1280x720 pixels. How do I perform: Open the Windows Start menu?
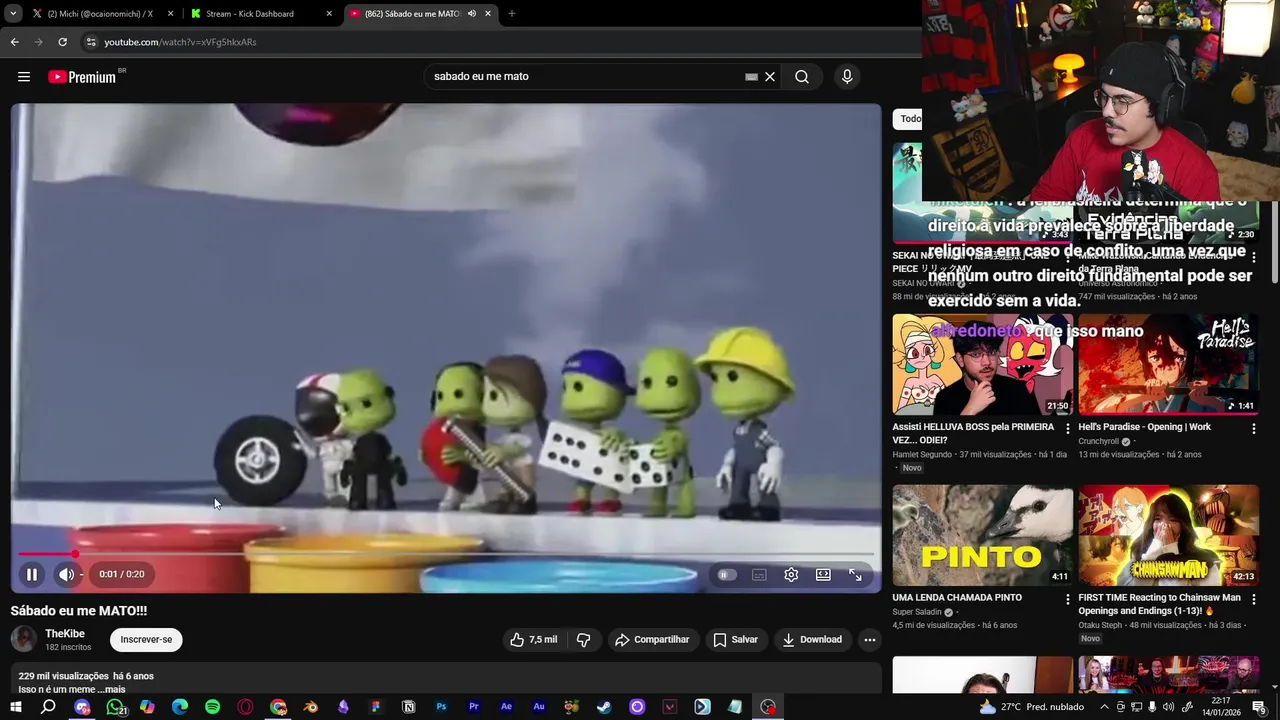coord(15,707)
